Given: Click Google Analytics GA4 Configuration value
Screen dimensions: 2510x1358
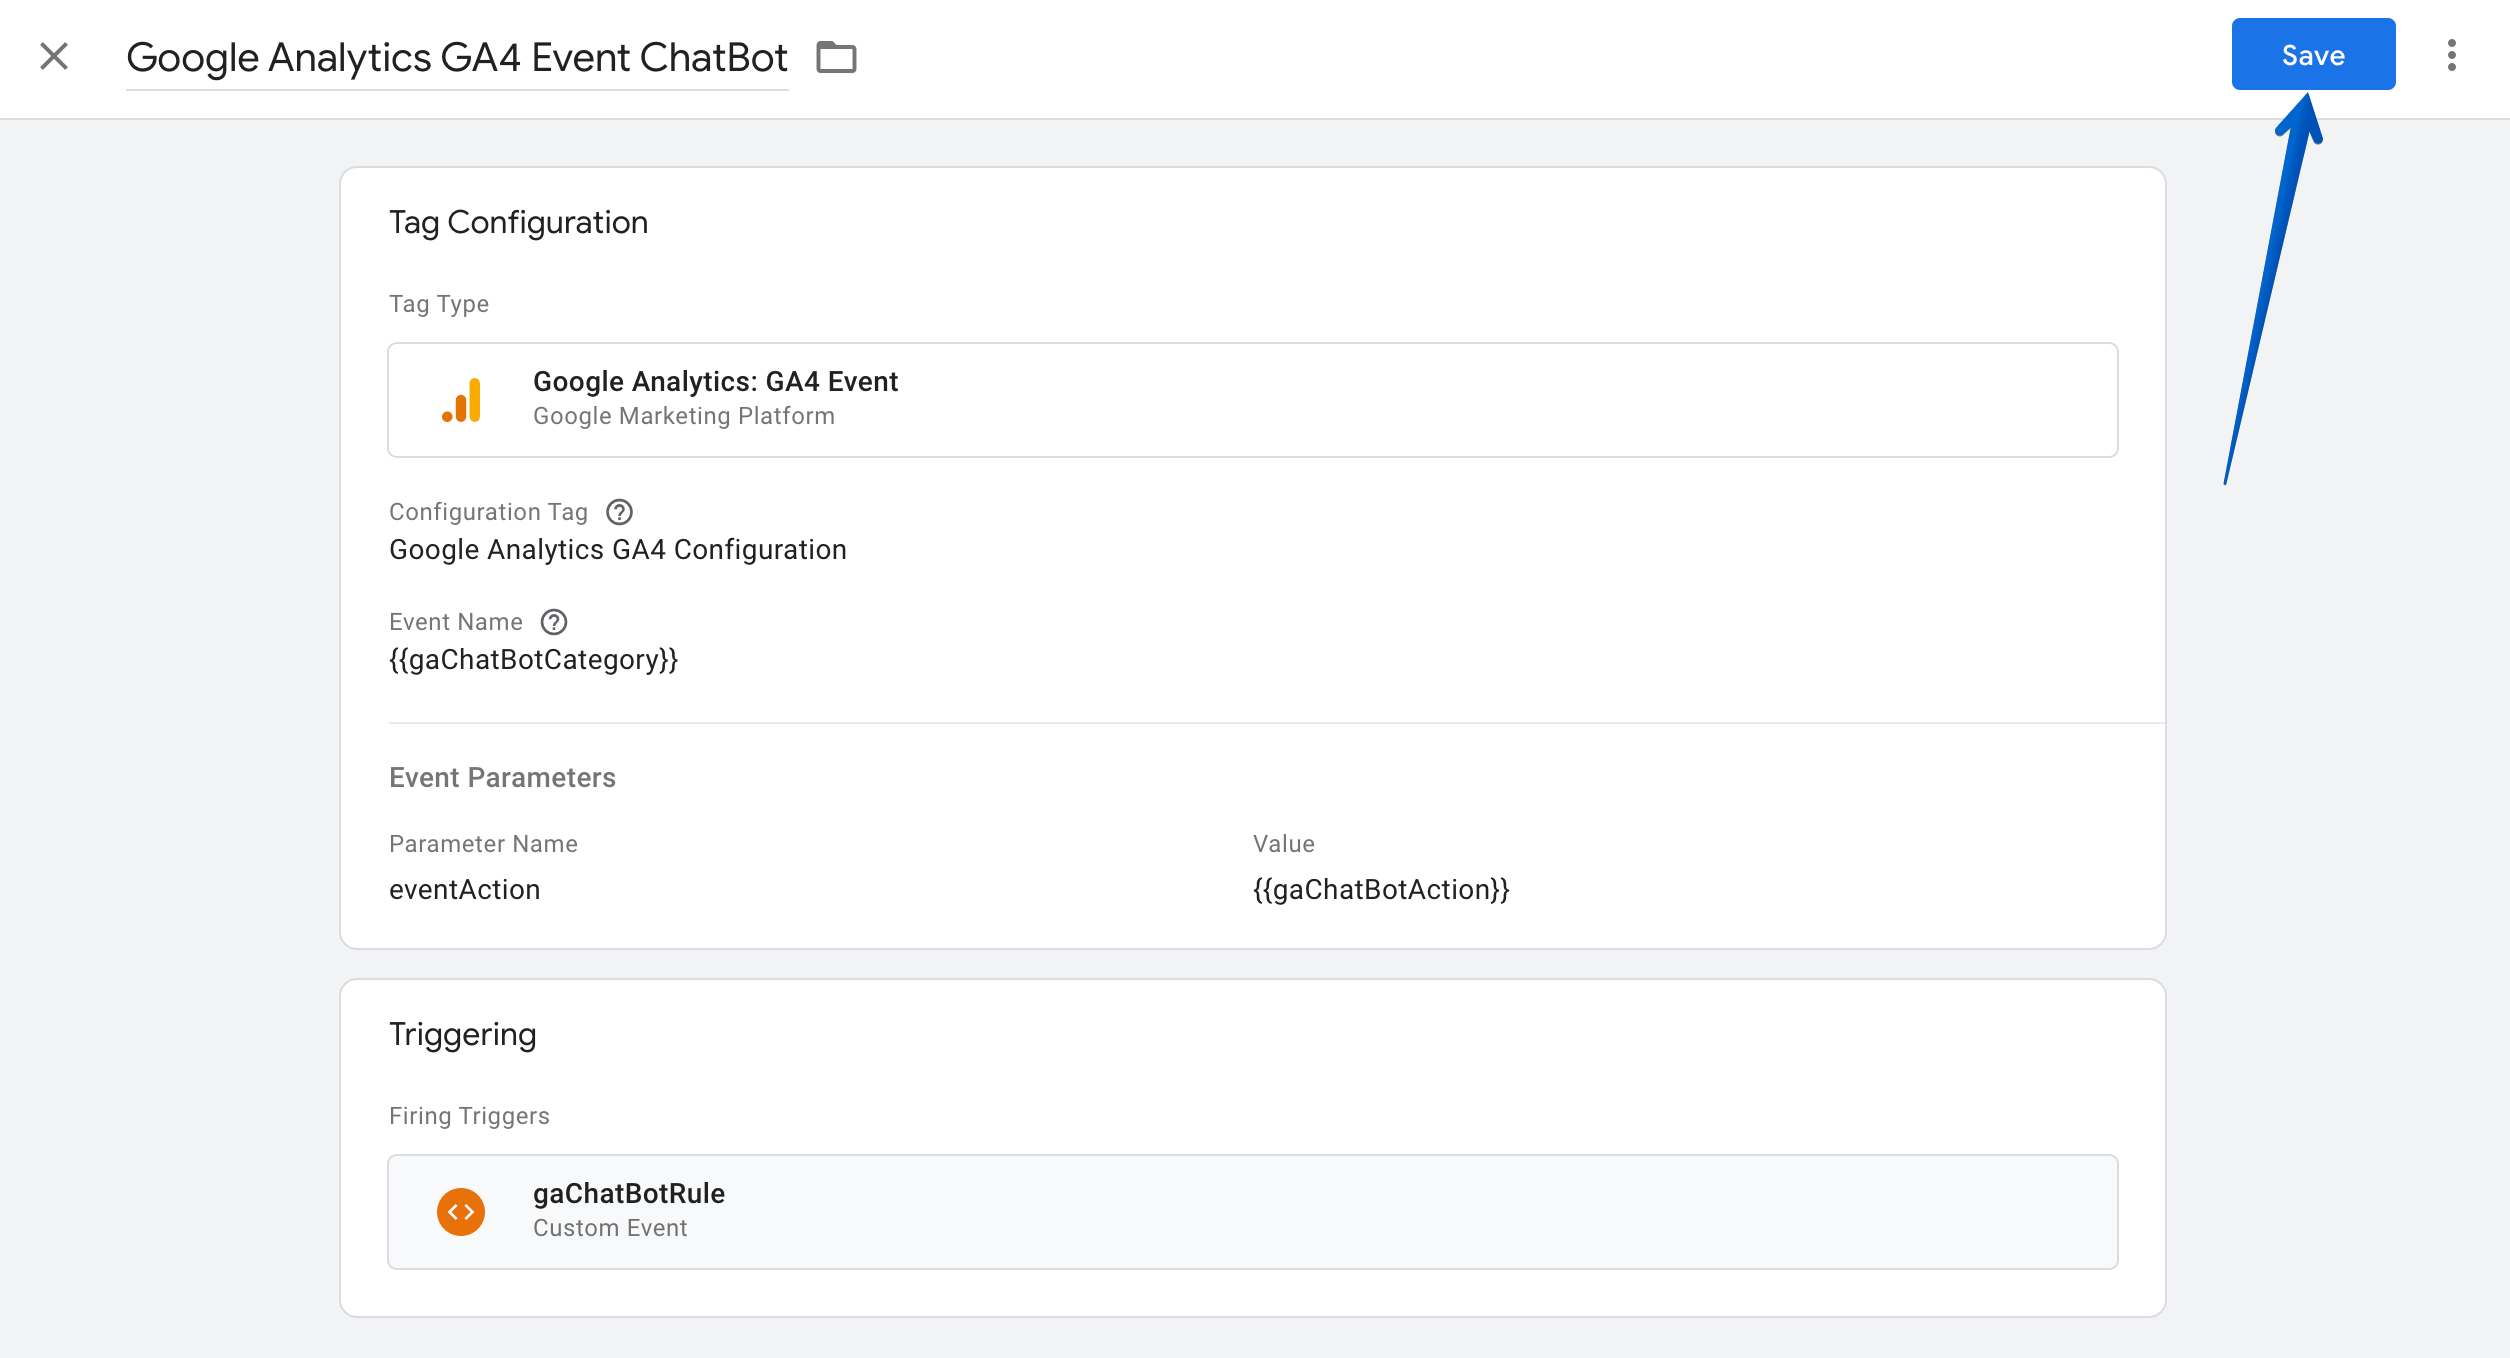Looking at the screenshot, I should [617, 550].
